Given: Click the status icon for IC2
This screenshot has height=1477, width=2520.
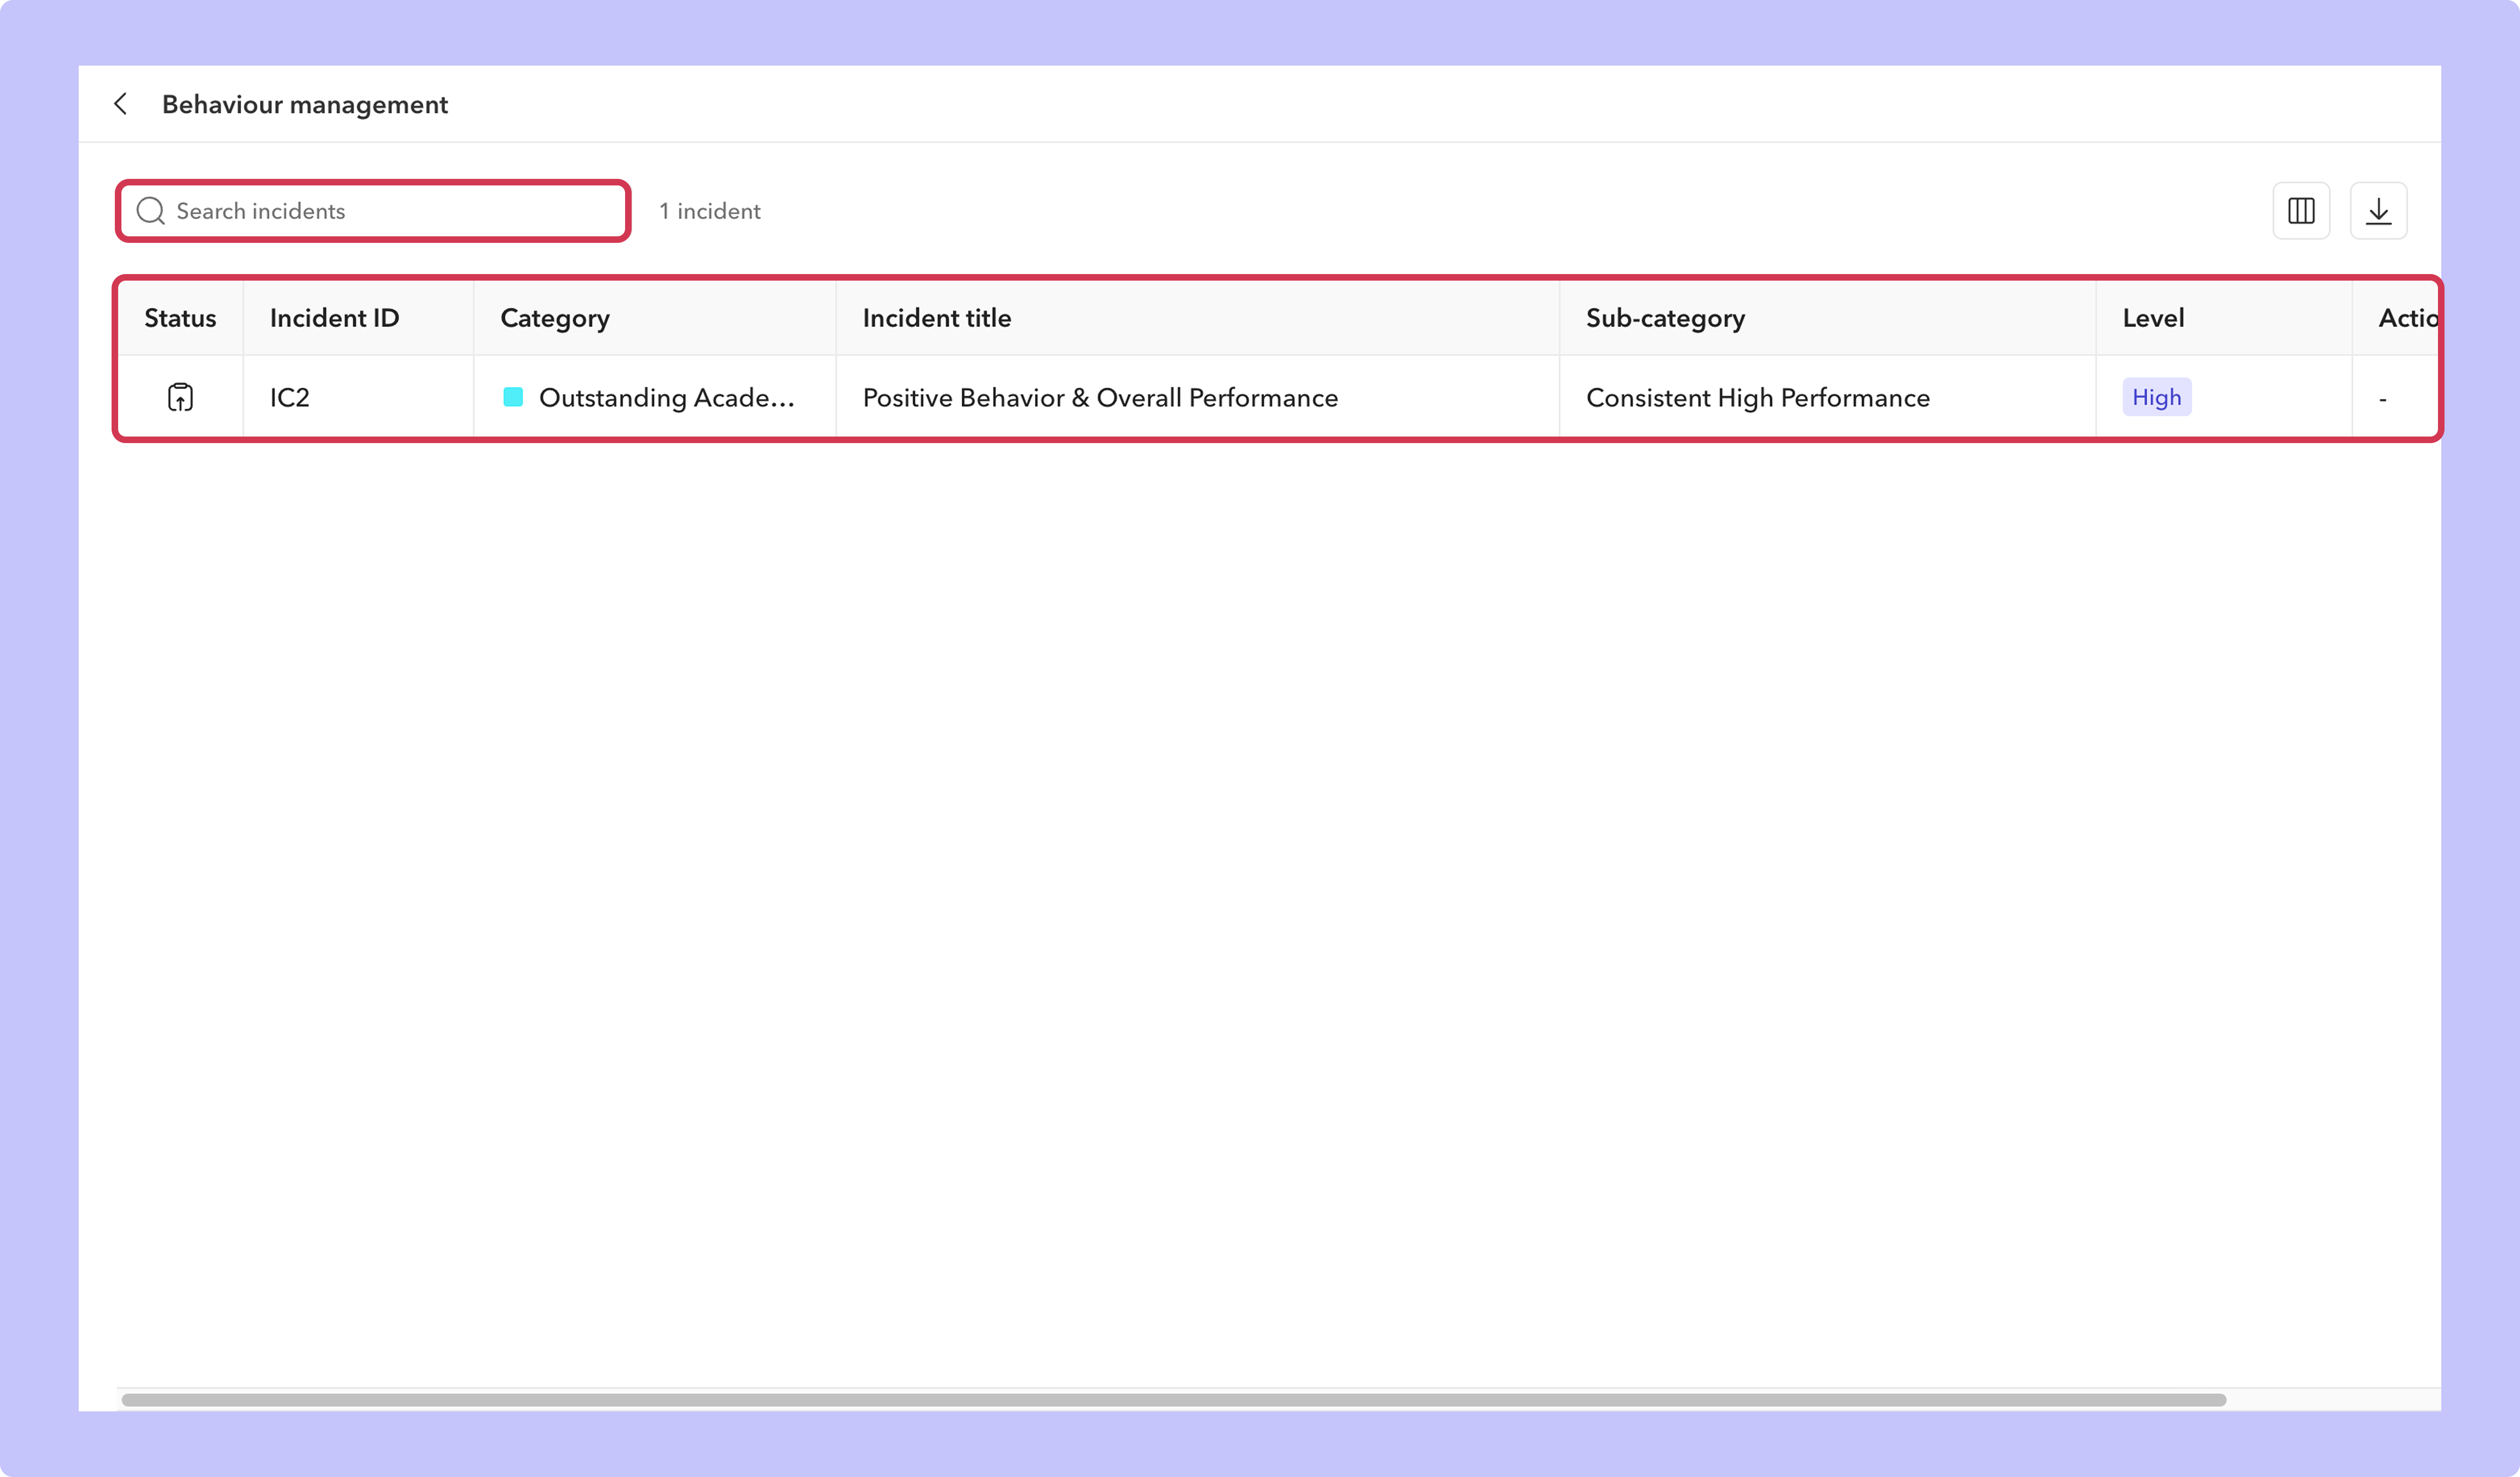Looking at the screenshot, I should click(x=180, y=397).
